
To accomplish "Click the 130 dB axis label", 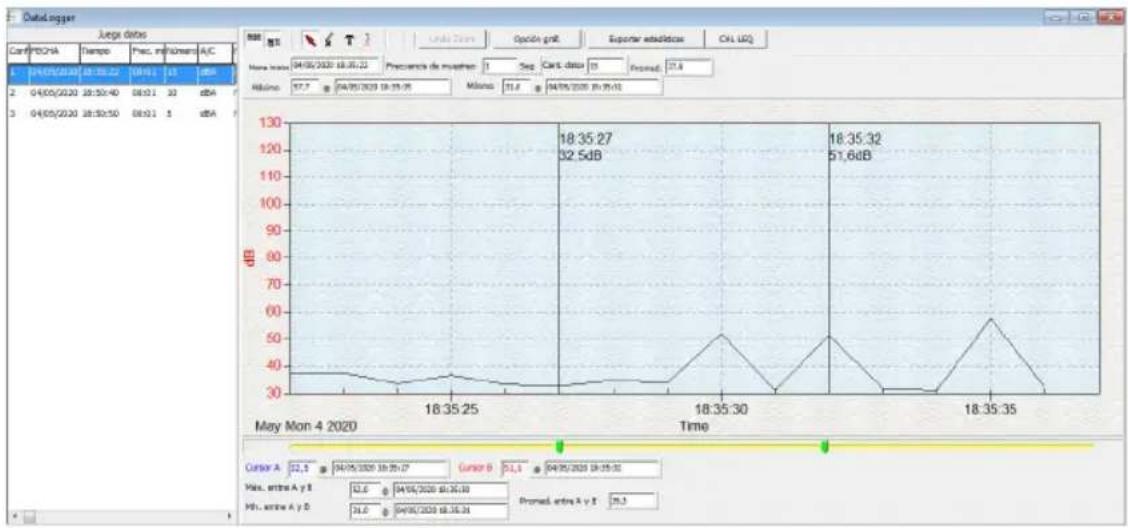I will pos(268,124).
